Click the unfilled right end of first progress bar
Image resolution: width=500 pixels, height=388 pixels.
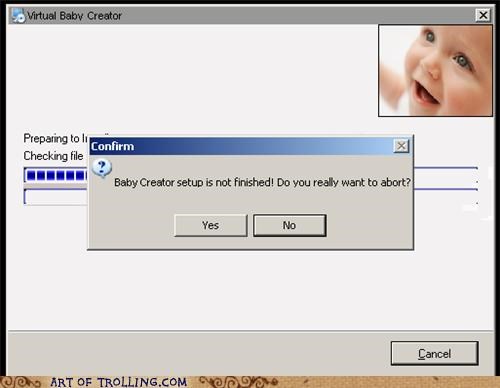pyautogui.click(x=446, y=175)
